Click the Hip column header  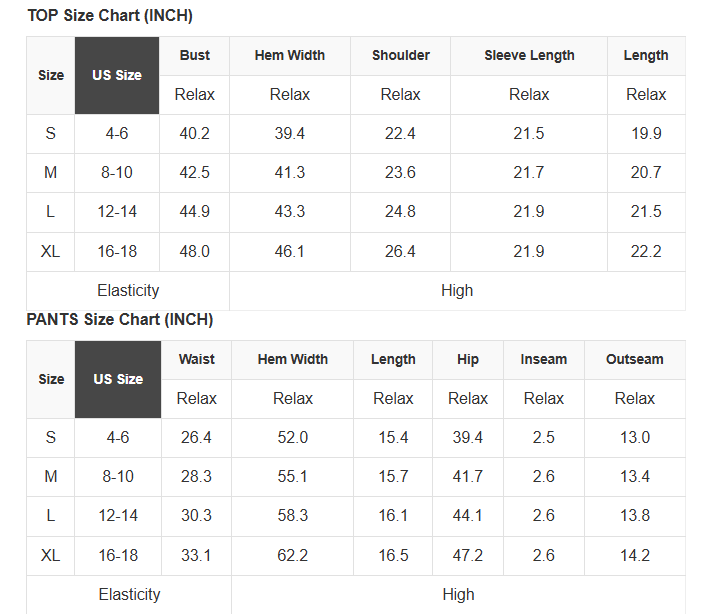click(x=468, y=360)
